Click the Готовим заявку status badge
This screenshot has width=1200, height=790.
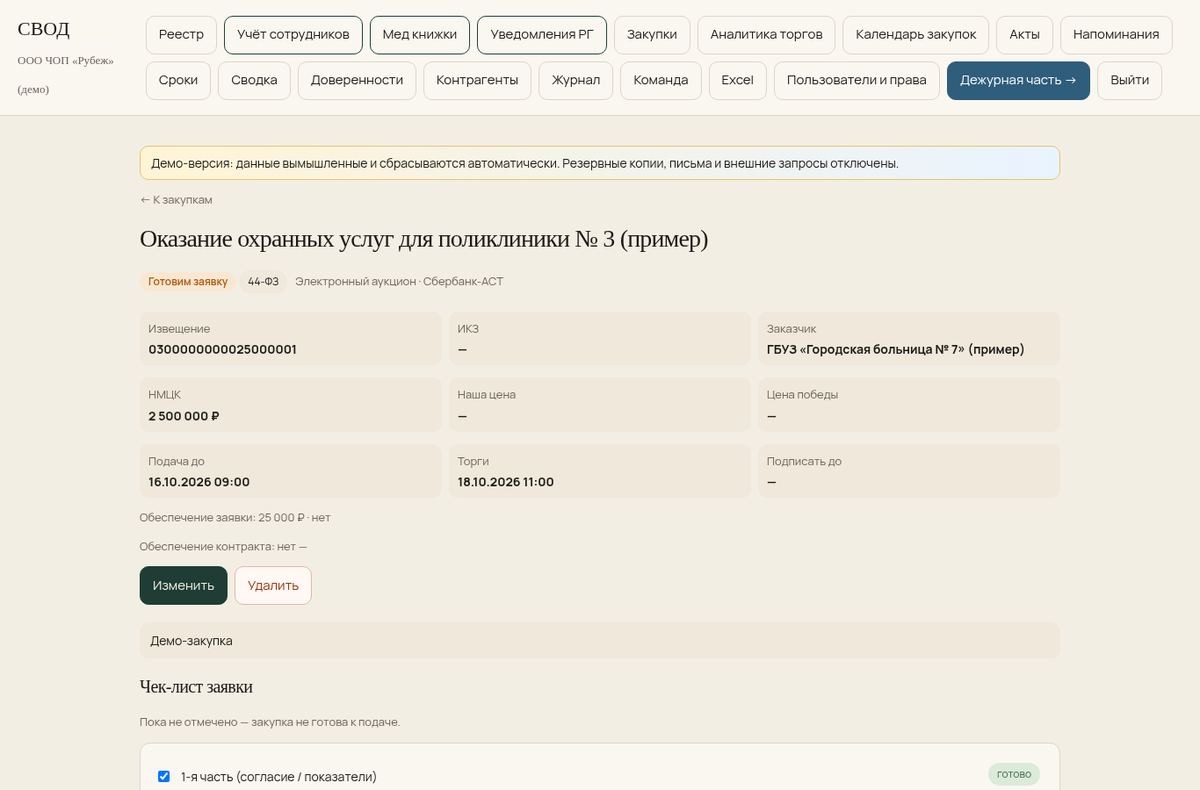188,282
